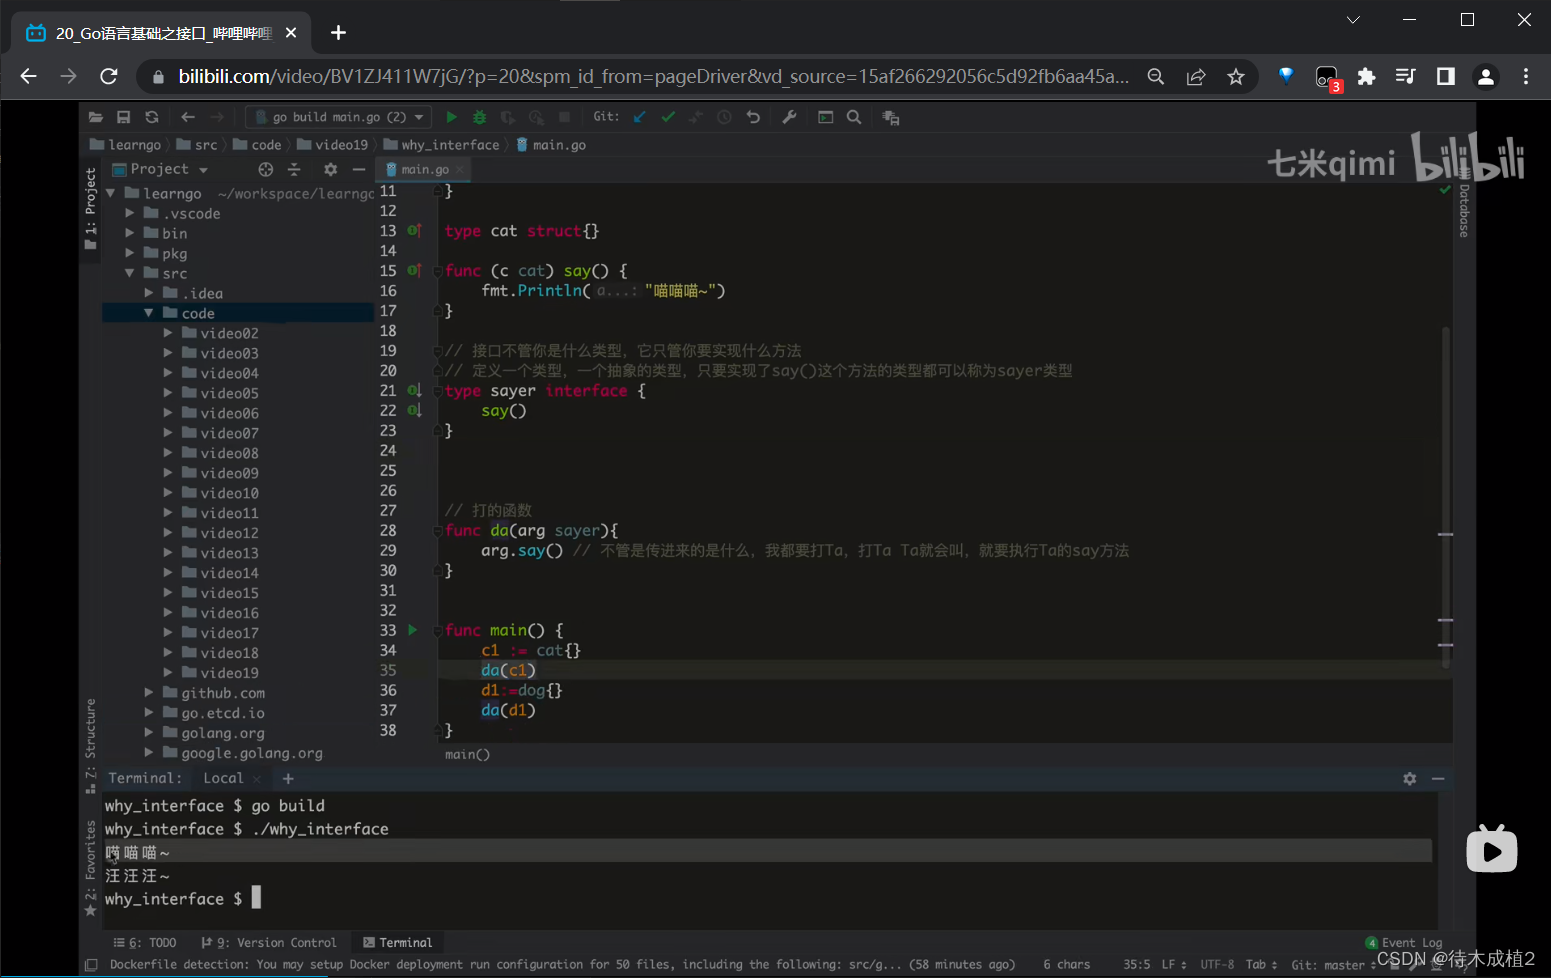Collapse the src folder
Viewport: 1551px width, 978px height.
pyautogui.click(x=129, y=273)
